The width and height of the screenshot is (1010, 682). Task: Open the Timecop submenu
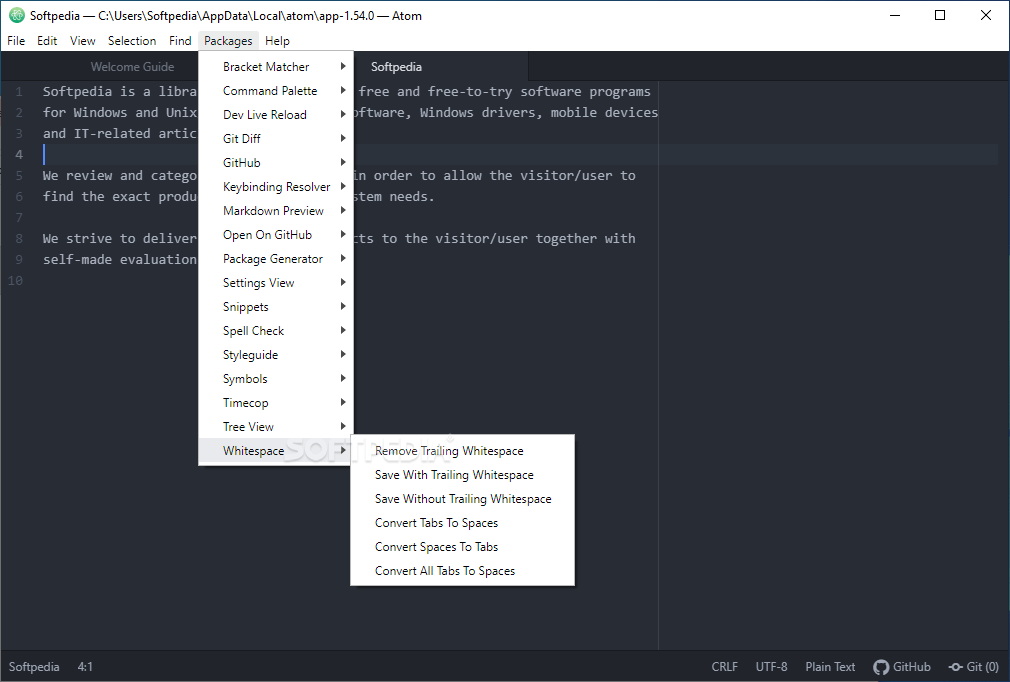point(276,403)
